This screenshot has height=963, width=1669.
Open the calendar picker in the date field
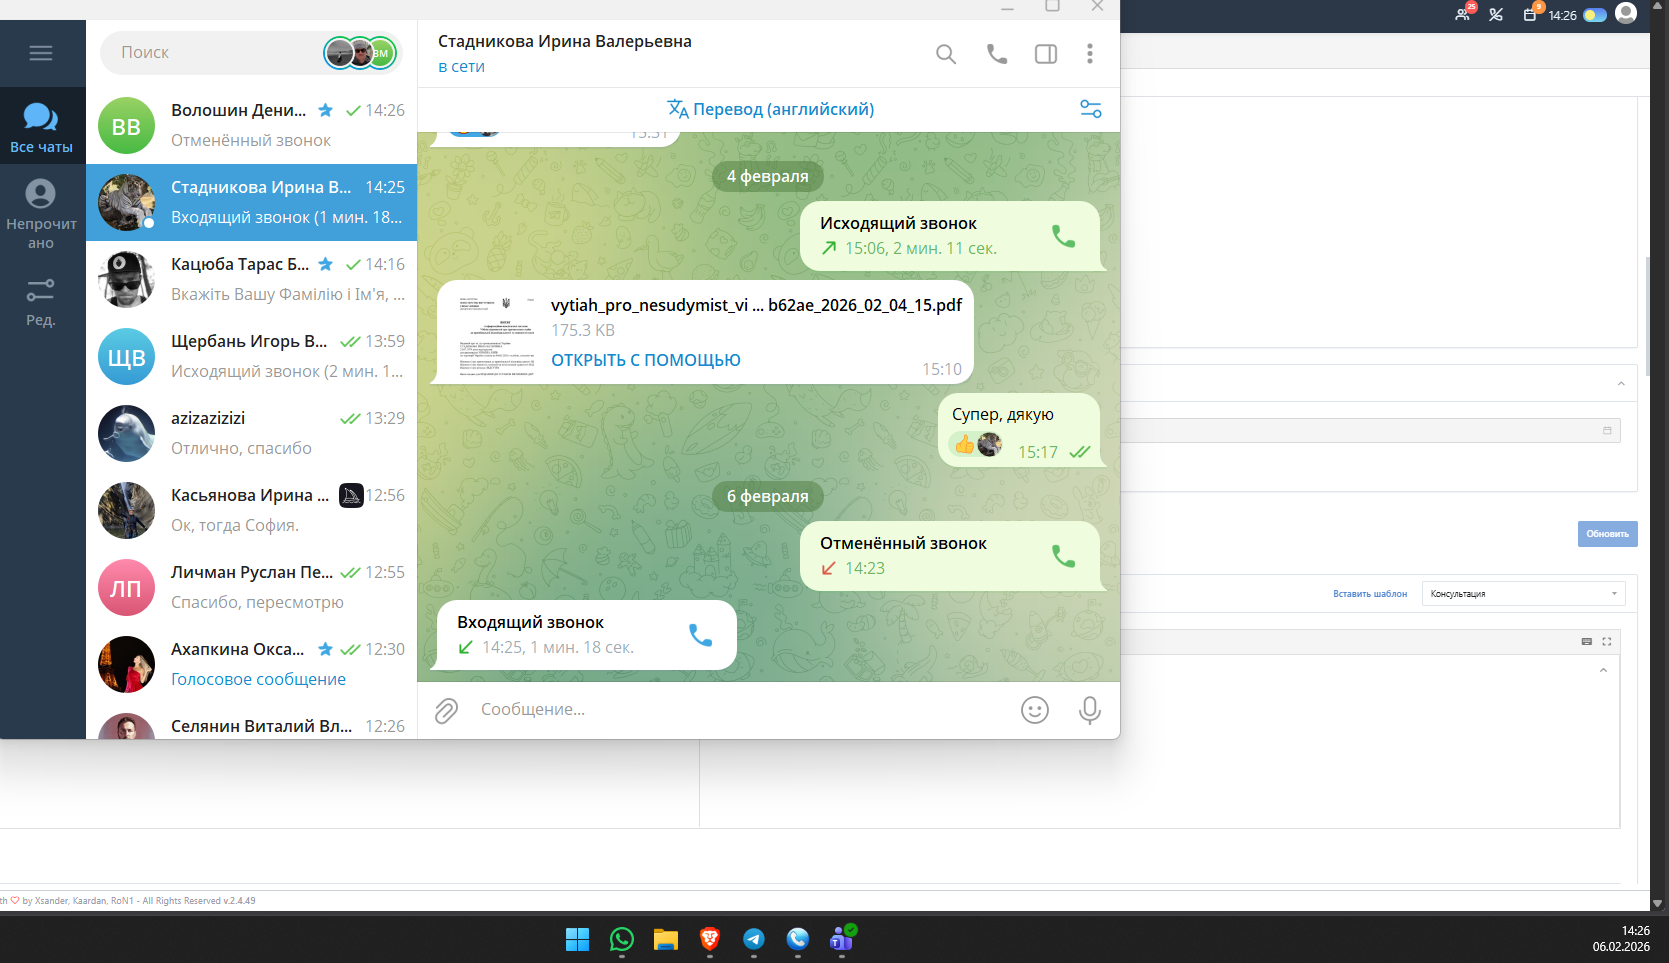[1607, 431]
